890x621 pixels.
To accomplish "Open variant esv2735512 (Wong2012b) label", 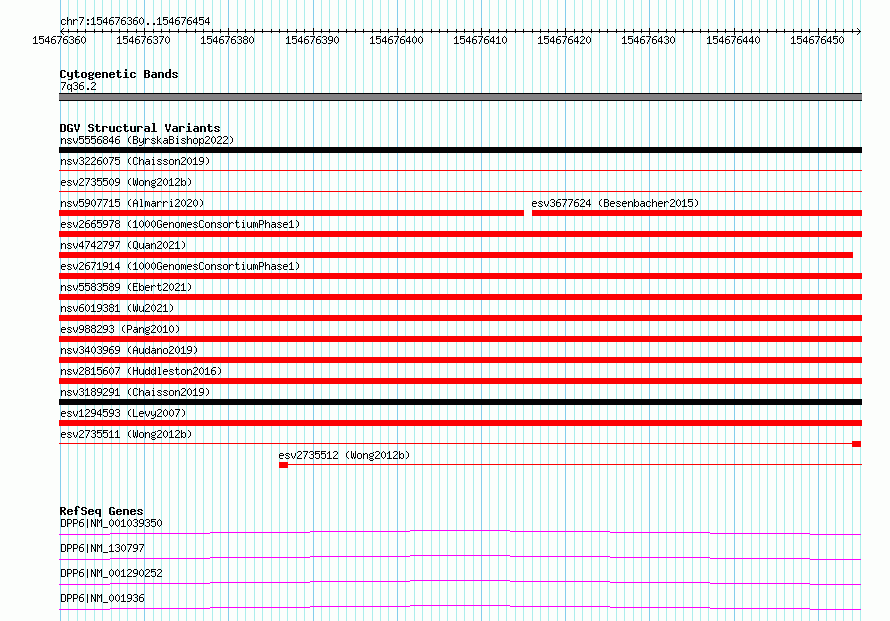I will pyautogui.click(x=344, y=455).
